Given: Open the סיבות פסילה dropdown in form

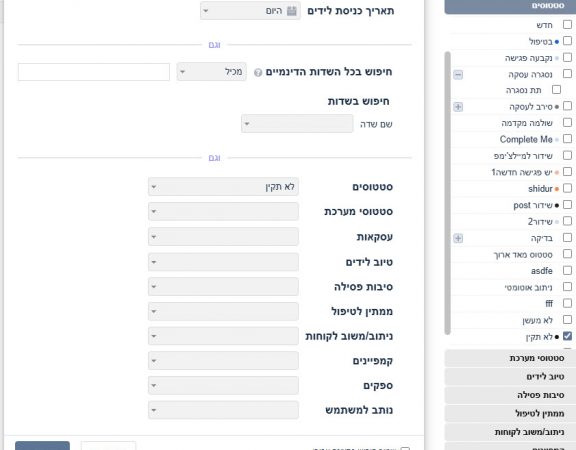Looking at the screenshot, I should (x=223, y=287).
